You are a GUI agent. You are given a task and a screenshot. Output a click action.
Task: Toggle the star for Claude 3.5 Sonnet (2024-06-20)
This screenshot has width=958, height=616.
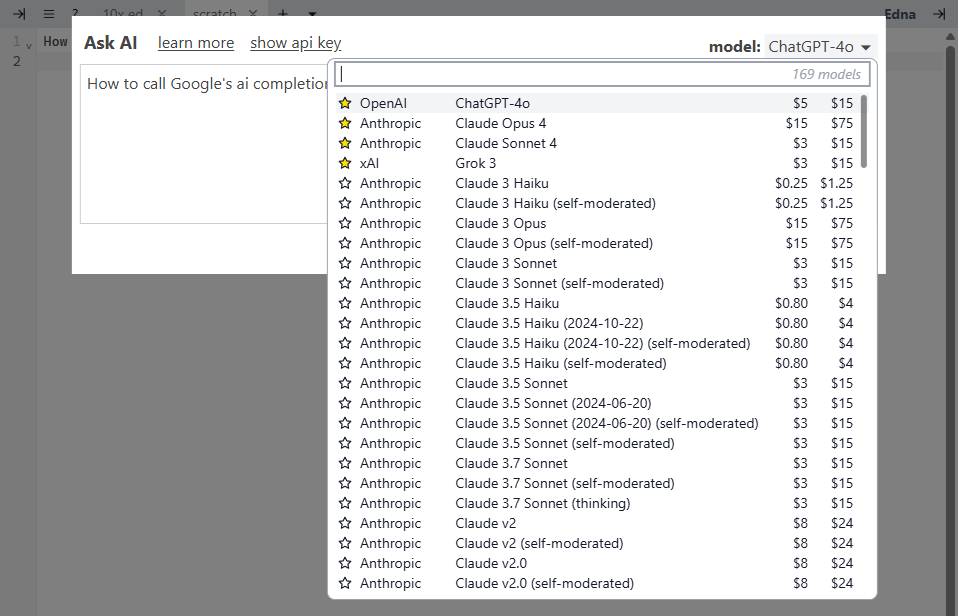[345, 403]
